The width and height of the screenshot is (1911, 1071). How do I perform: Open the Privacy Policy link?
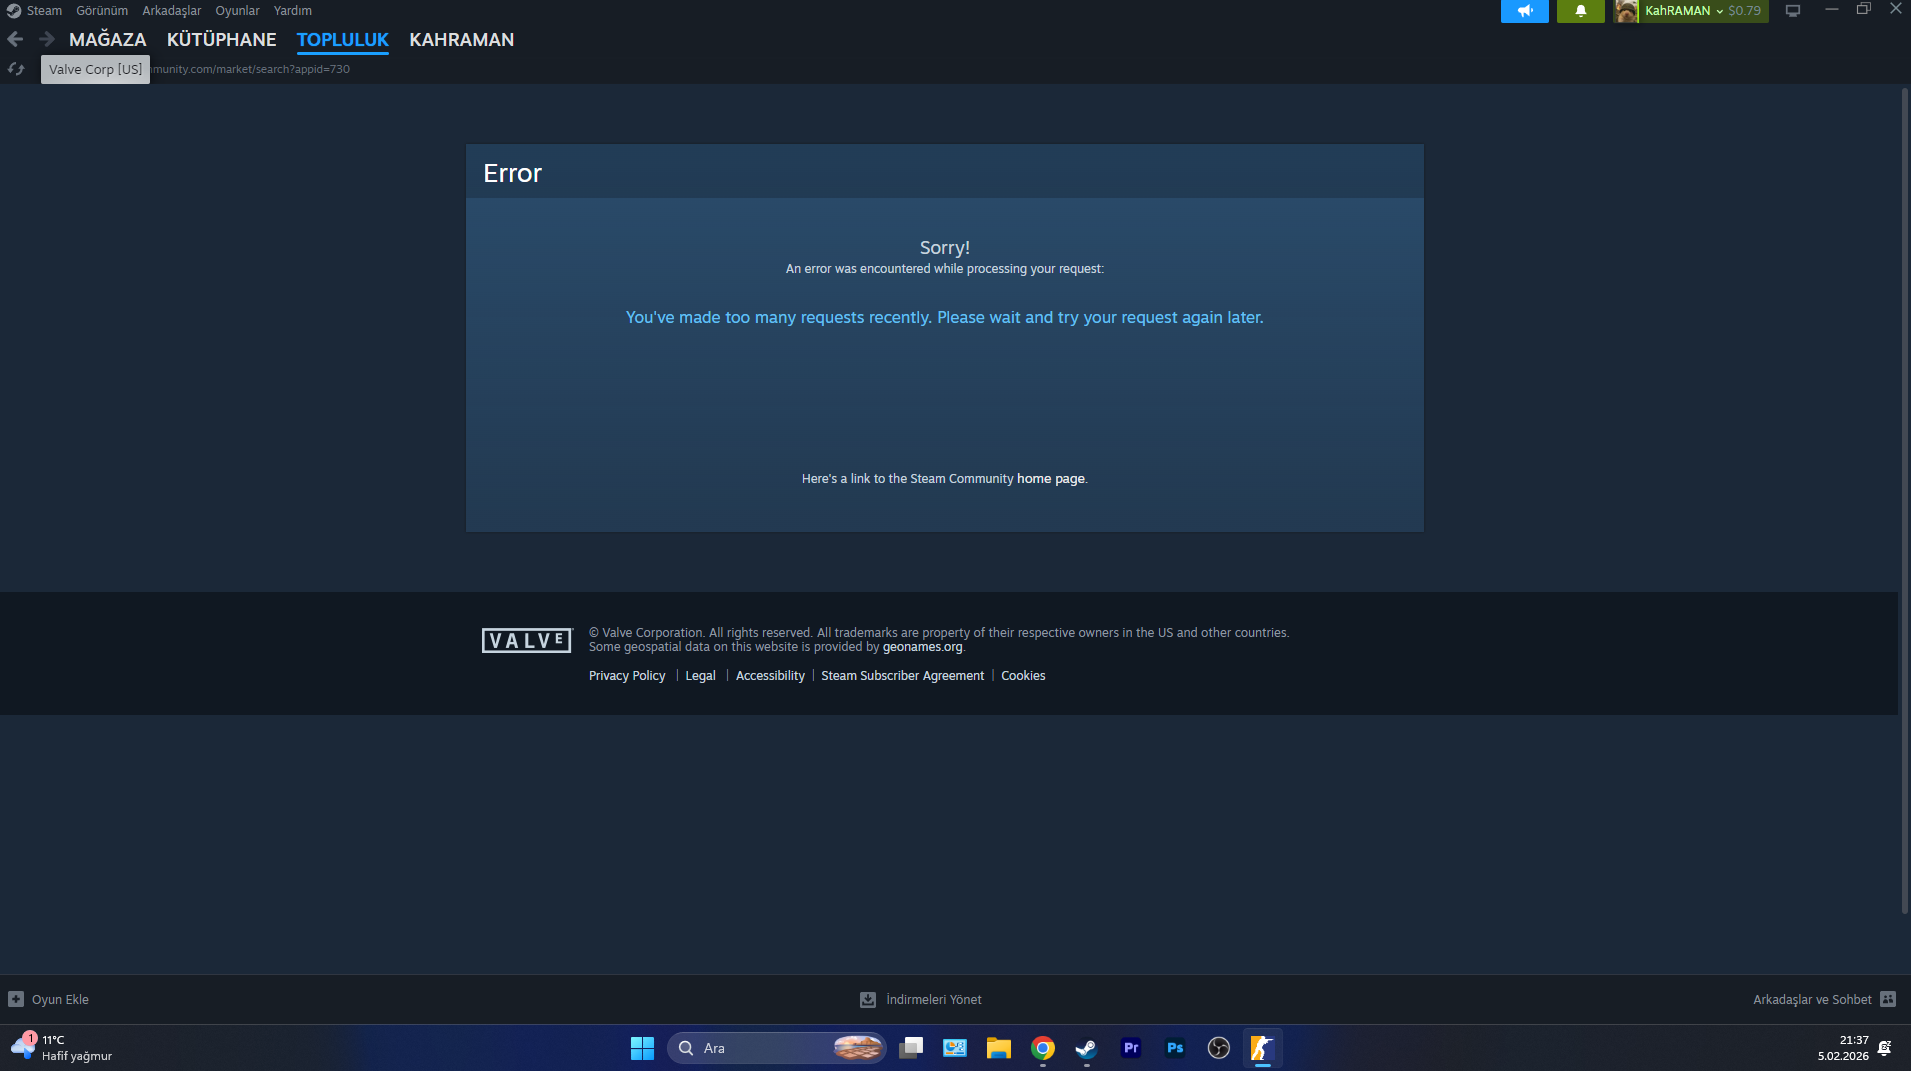[x=627, y=676]
